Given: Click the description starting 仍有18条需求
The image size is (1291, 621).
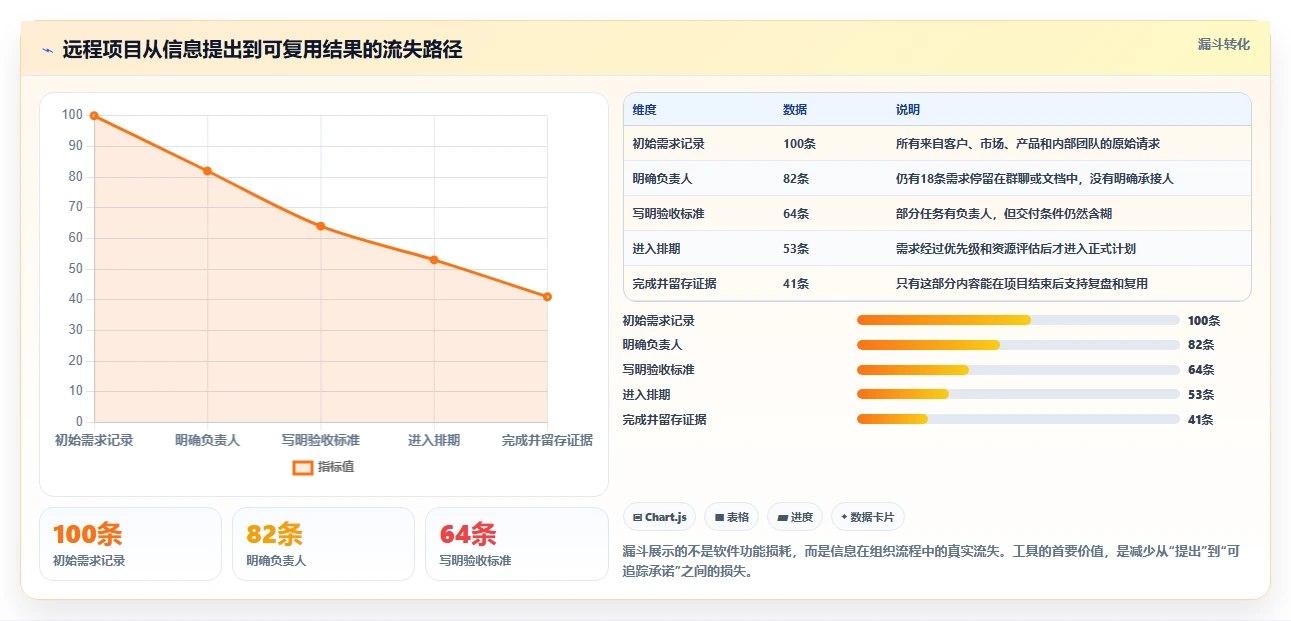Looking at the screenshot, I should click(1035, 179).
